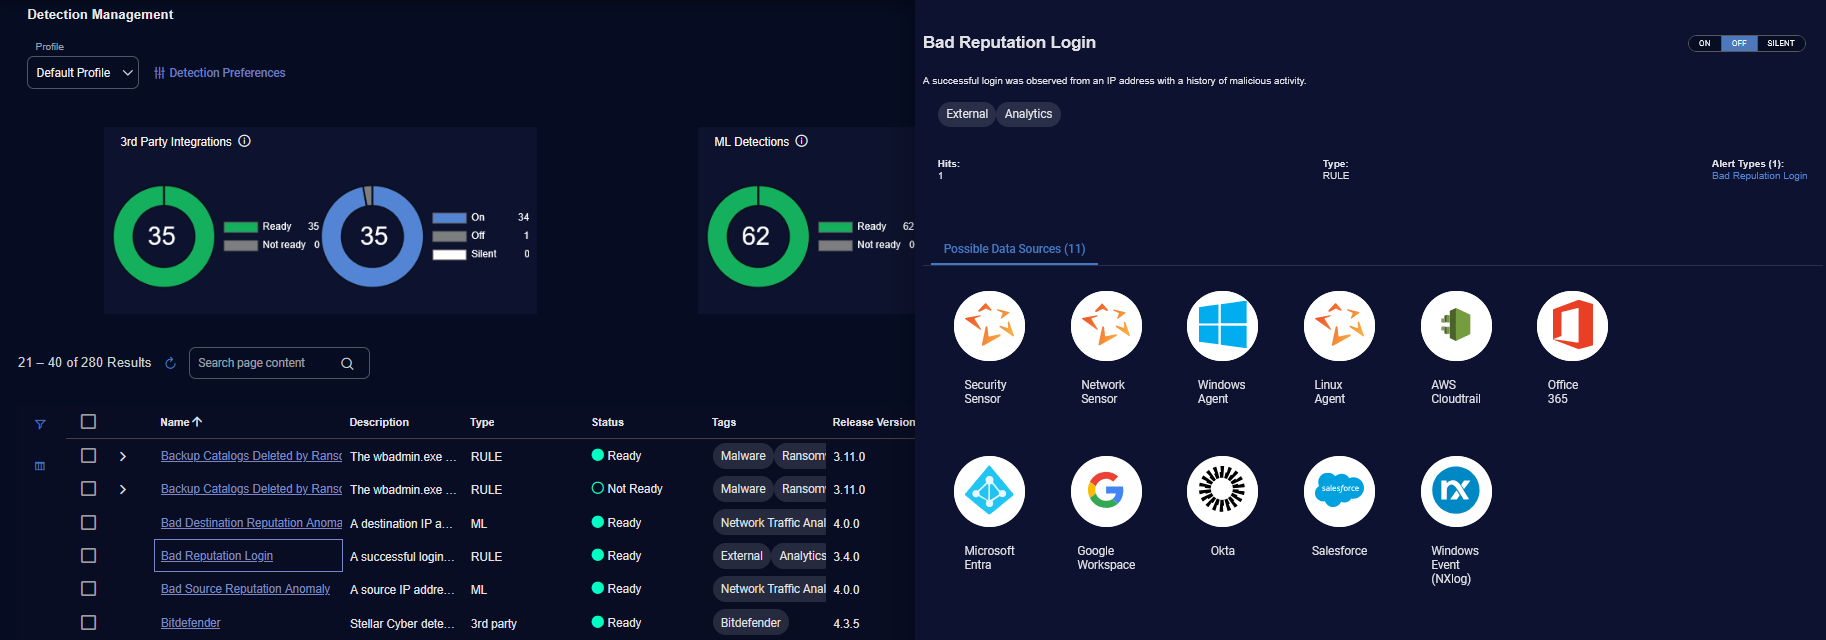
Task: Click the Windows Event (NXlog) icon
Action: tap(1456, 491)
